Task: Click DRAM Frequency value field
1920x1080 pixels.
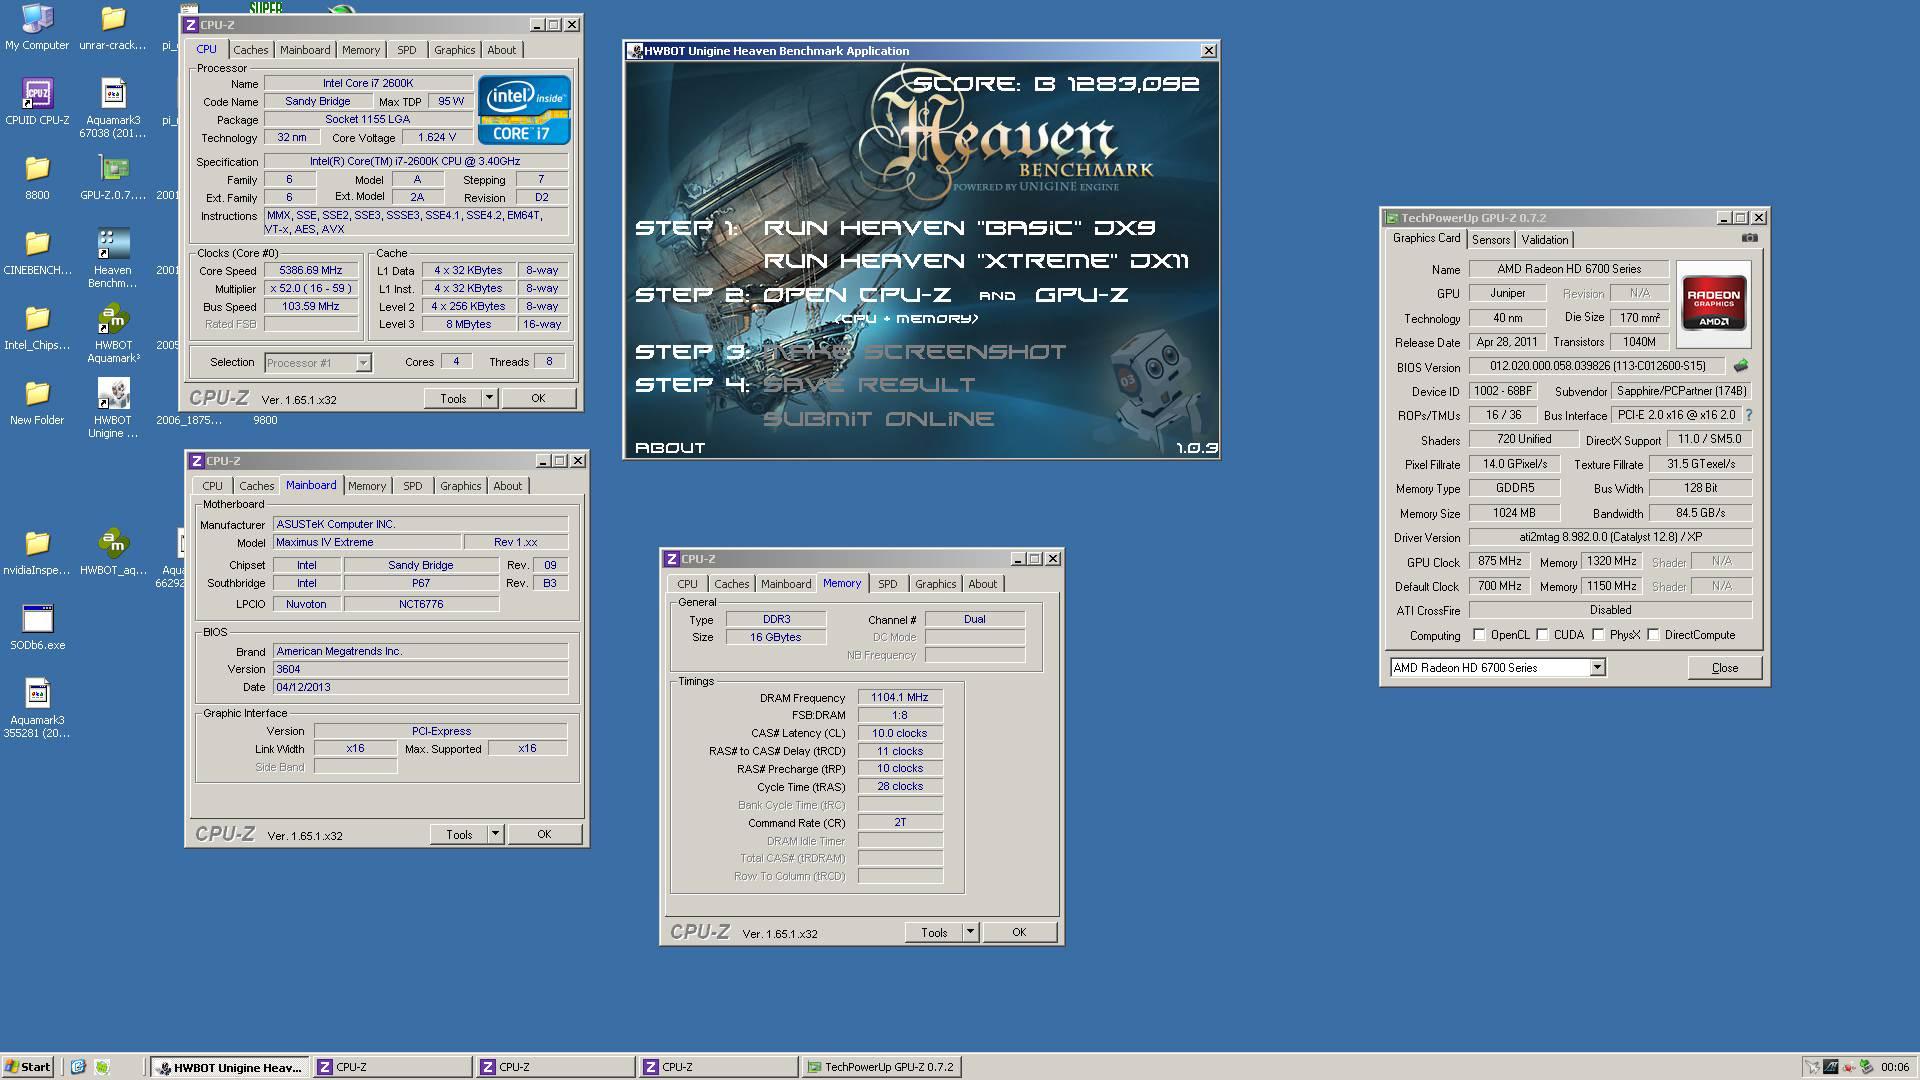Action: [900, 698]
